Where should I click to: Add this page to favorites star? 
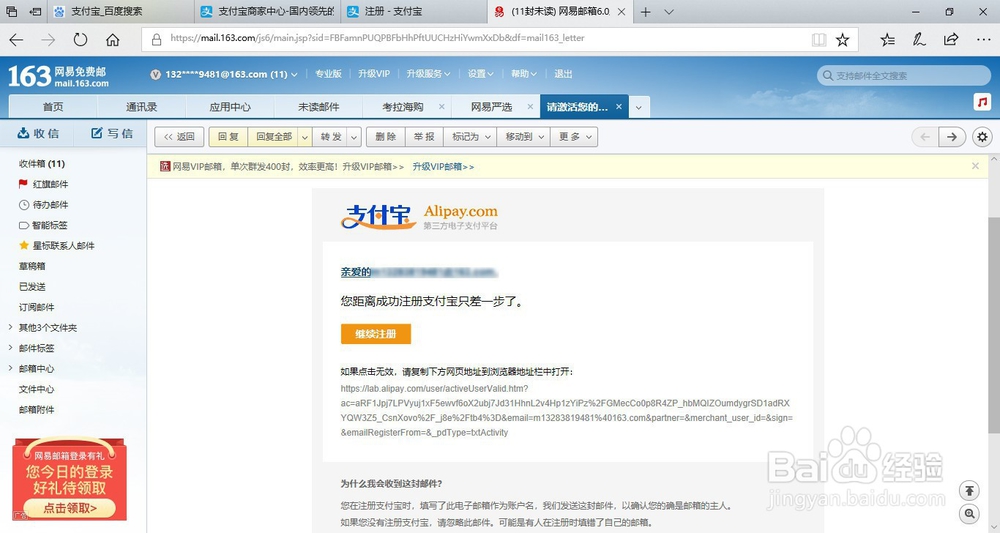[842, 40]
